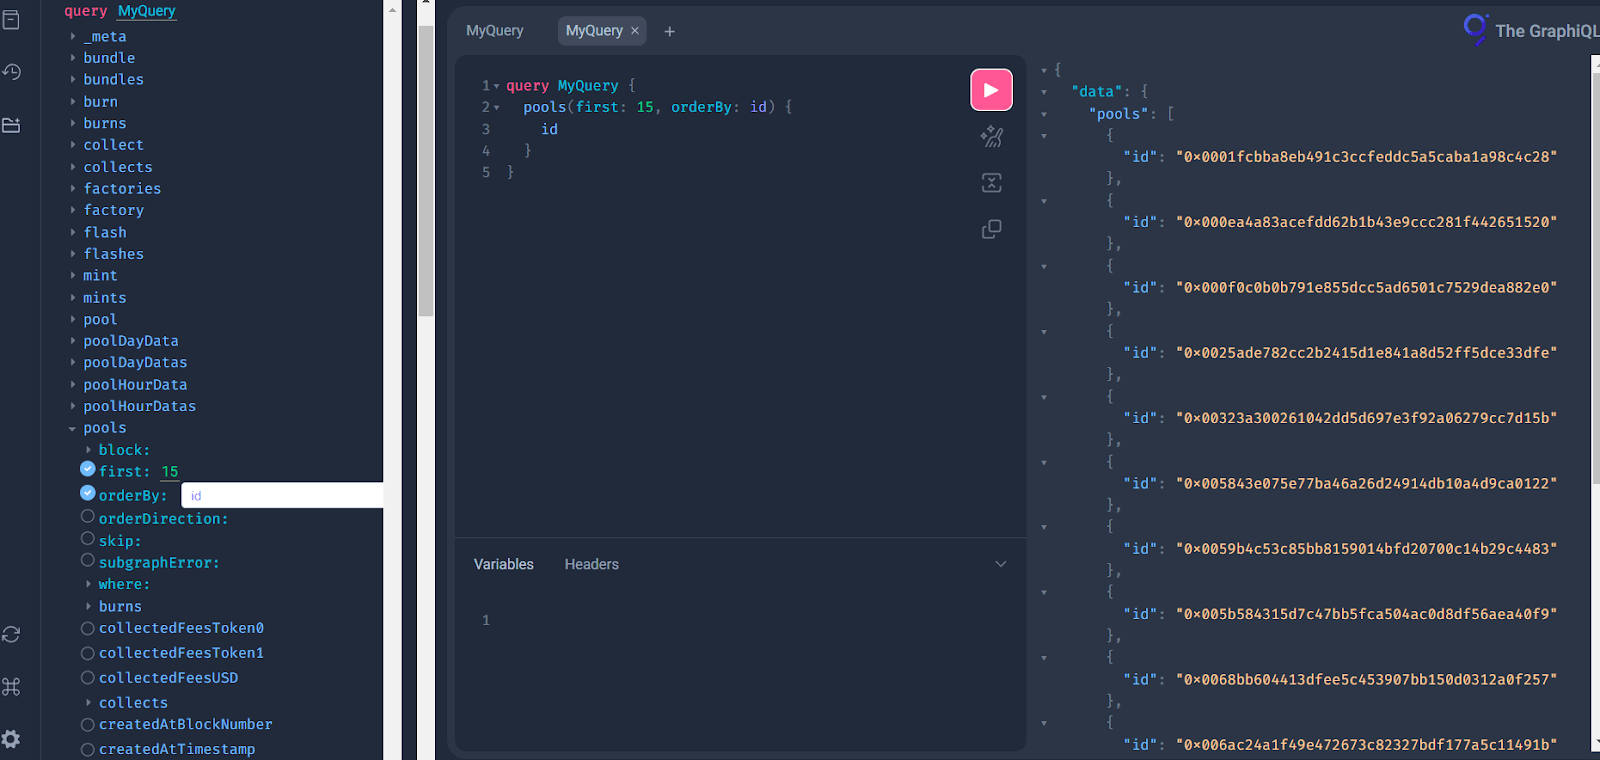This screenshot has width=1600, height=760.
Task: Expand the mints field
Action: coord(72,298)
